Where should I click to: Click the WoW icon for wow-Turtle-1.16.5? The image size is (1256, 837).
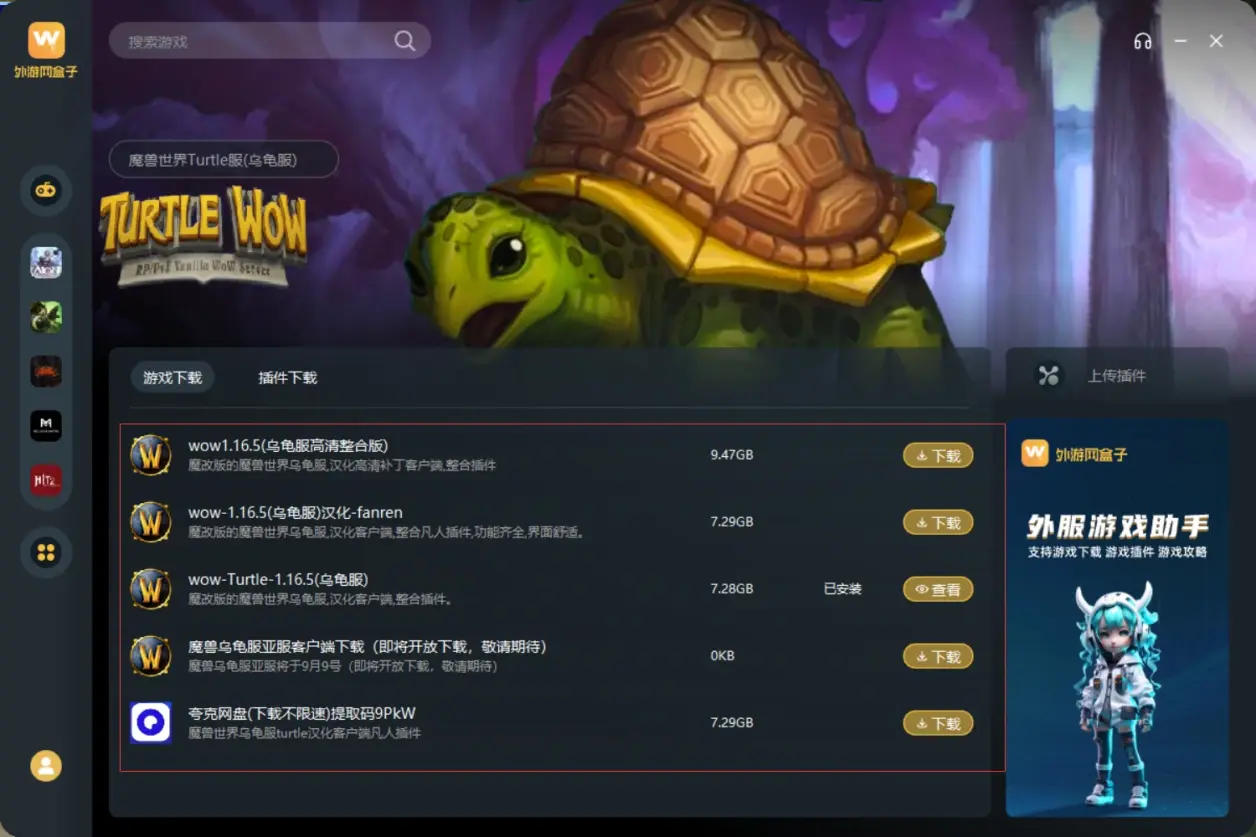click(x=151, y=589)
